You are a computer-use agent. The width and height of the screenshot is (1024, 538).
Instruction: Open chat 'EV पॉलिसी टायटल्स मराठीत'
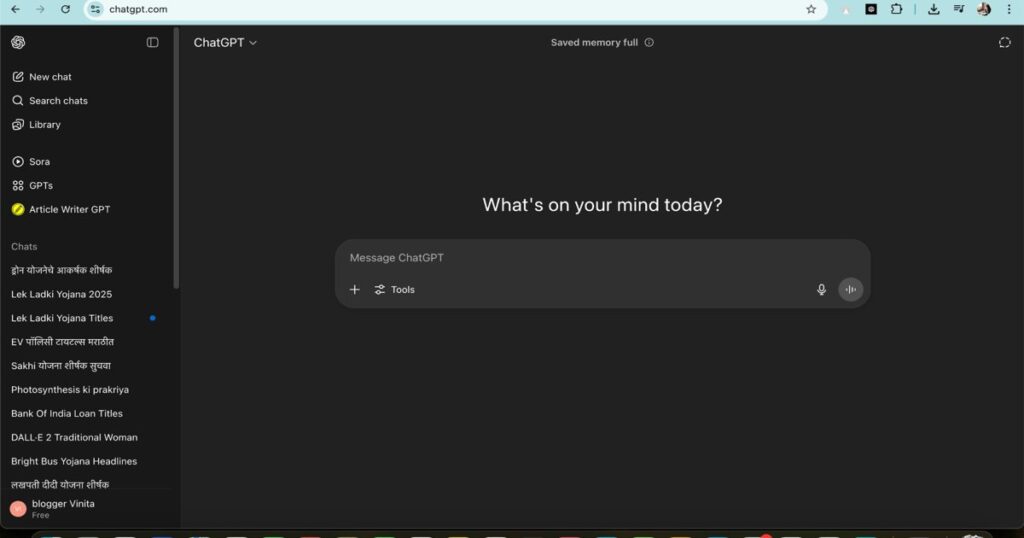pyautogui.click(x=62, y=342)
